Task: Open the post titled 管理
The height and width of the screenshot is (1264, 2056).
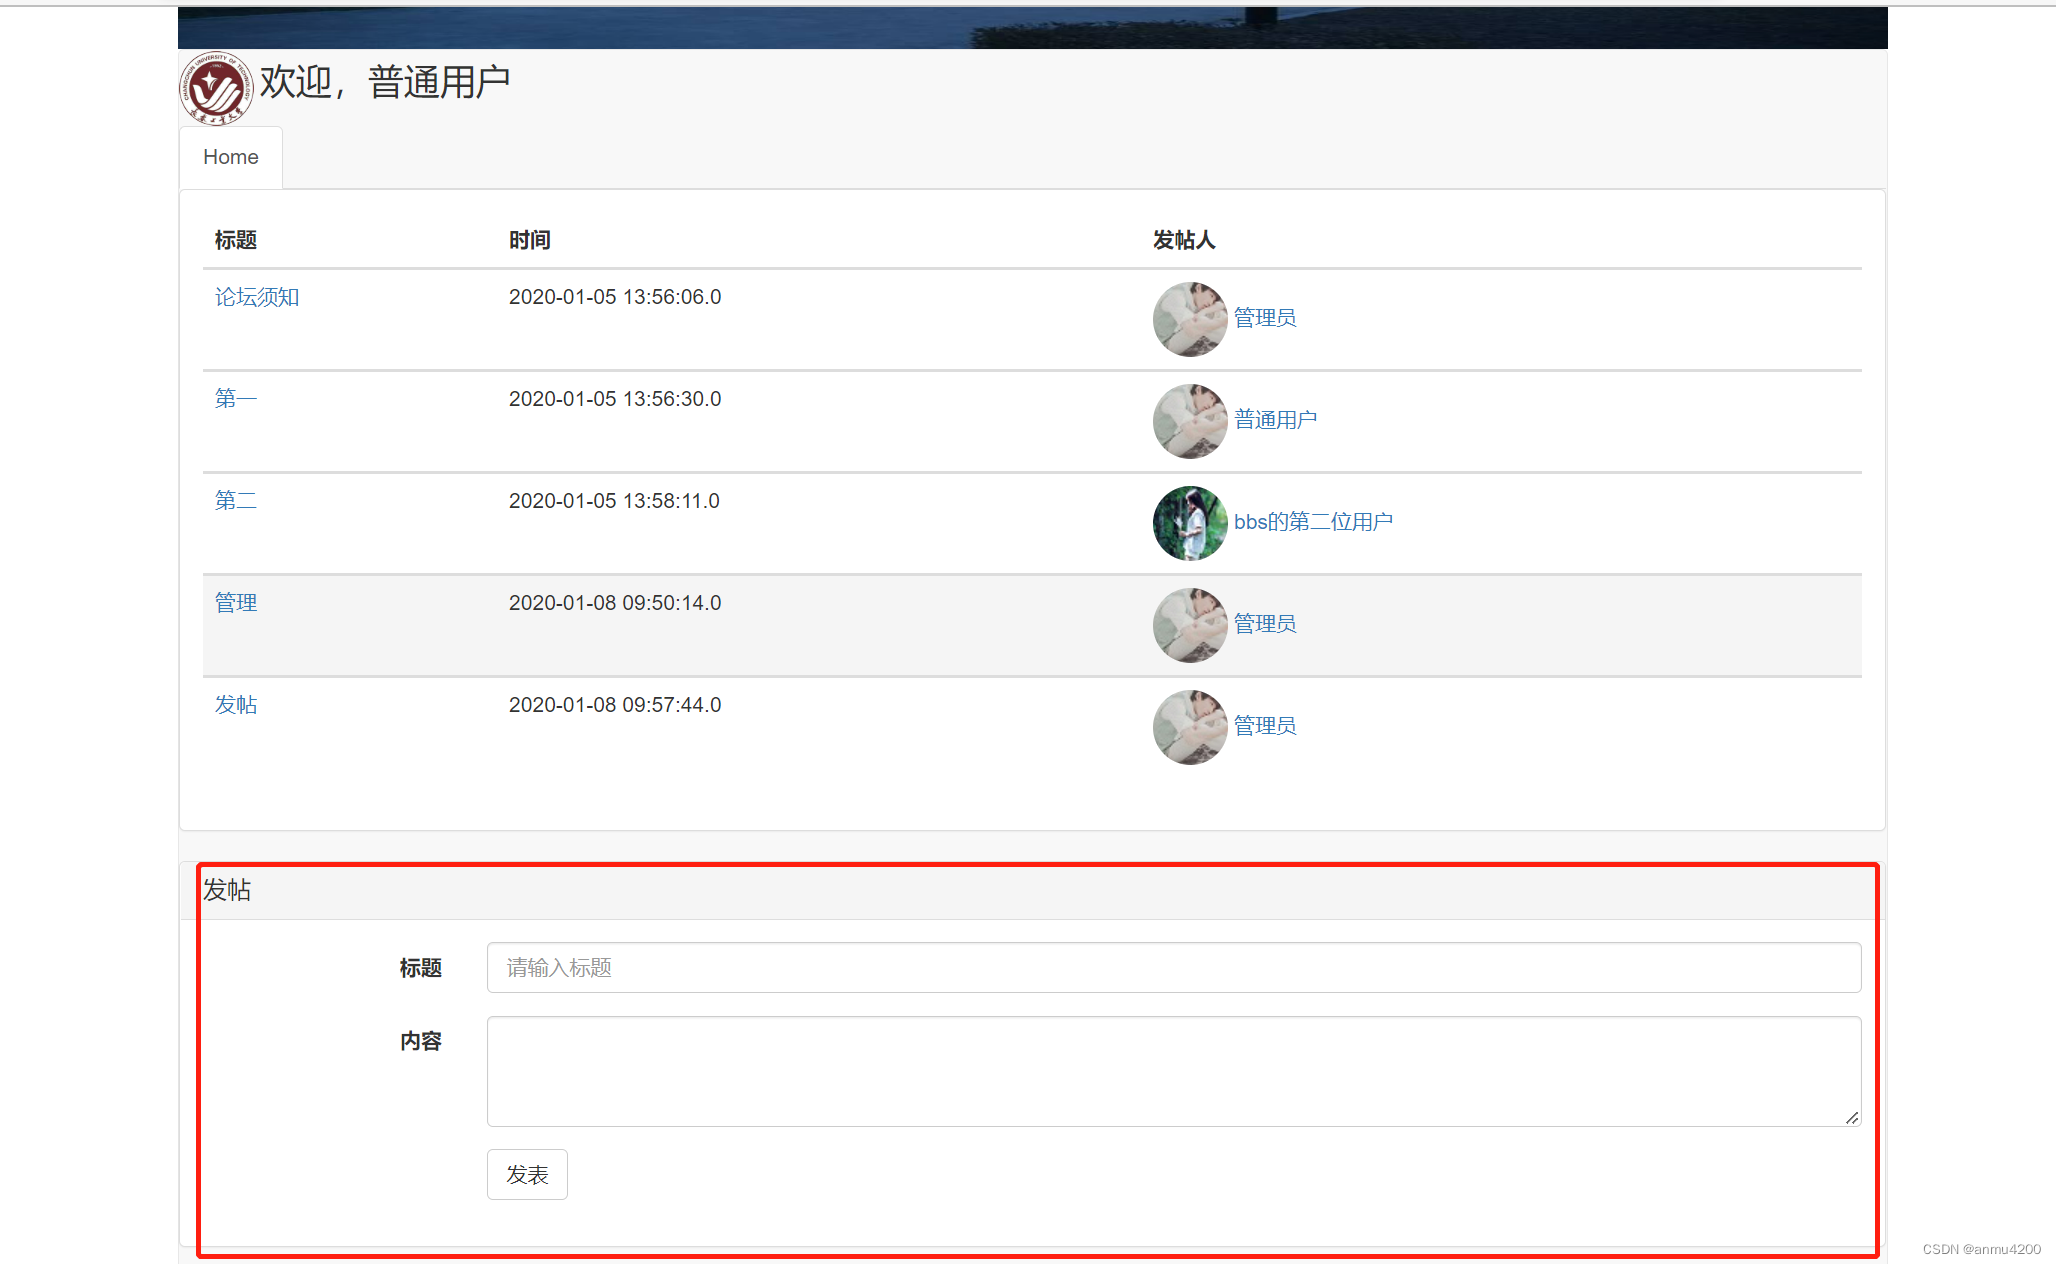Action: pyautogui.click(x=236, y=603)
